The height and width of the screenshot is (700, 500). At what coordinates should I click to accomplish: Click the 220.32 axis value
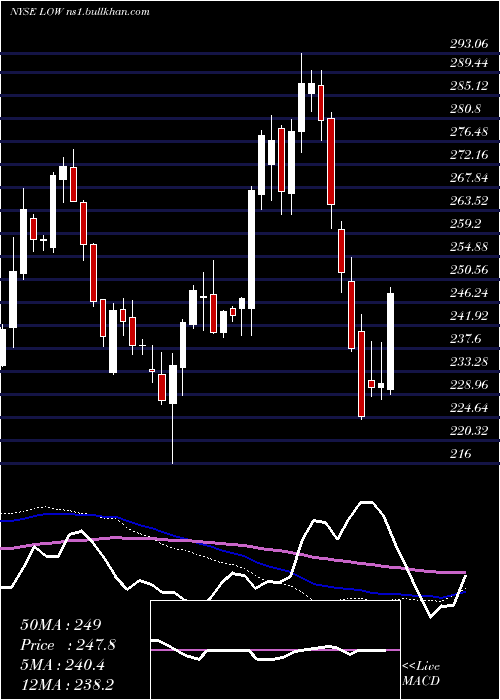[468, 431]
